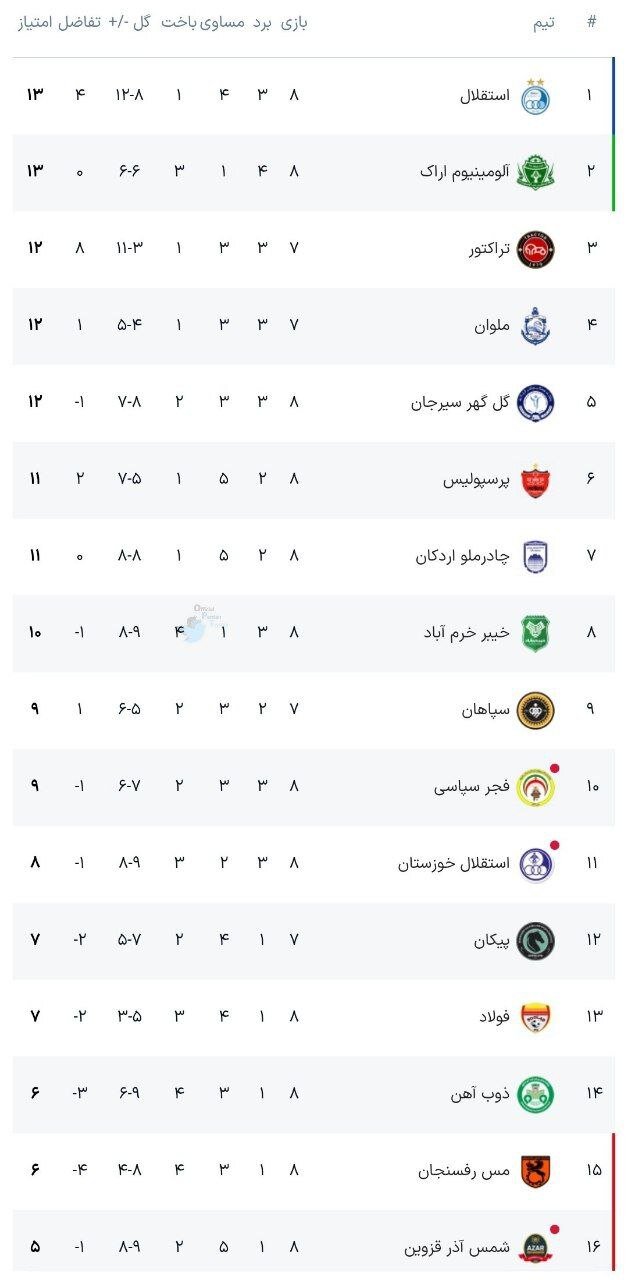Click the Gol Gohar Sirjan crest
The width and height of the screenshot is (628, 1280).
point(536,403)
